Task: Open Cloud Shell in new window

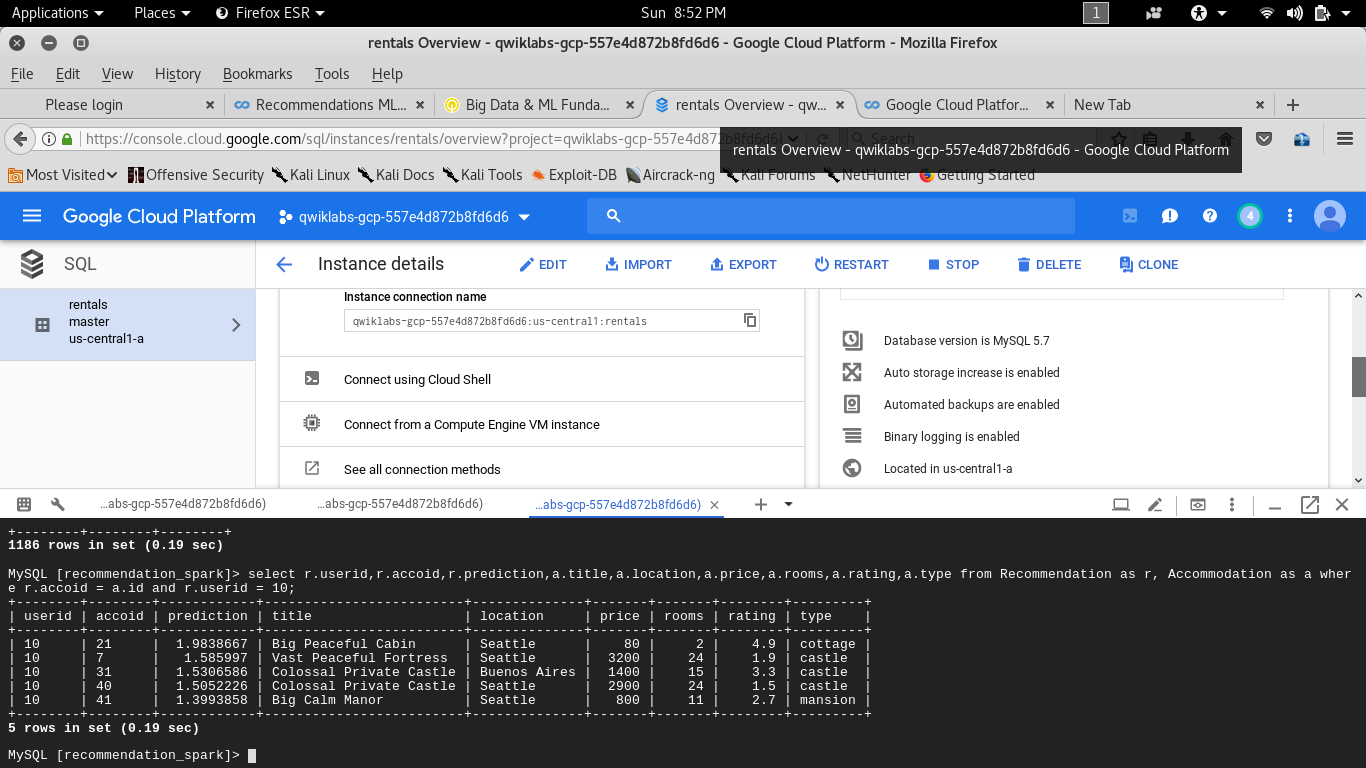Action: (1309, 505)
